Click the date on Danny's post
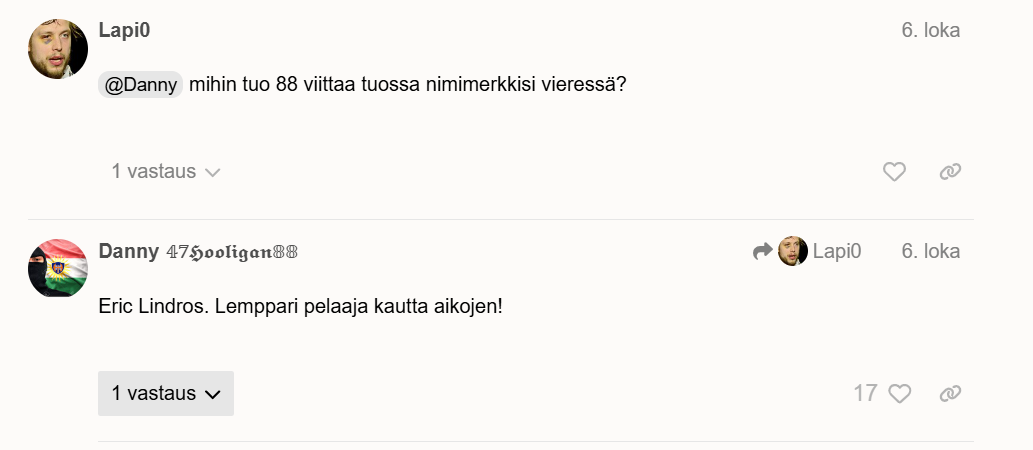1033x450 pixels. click(930, 251)
